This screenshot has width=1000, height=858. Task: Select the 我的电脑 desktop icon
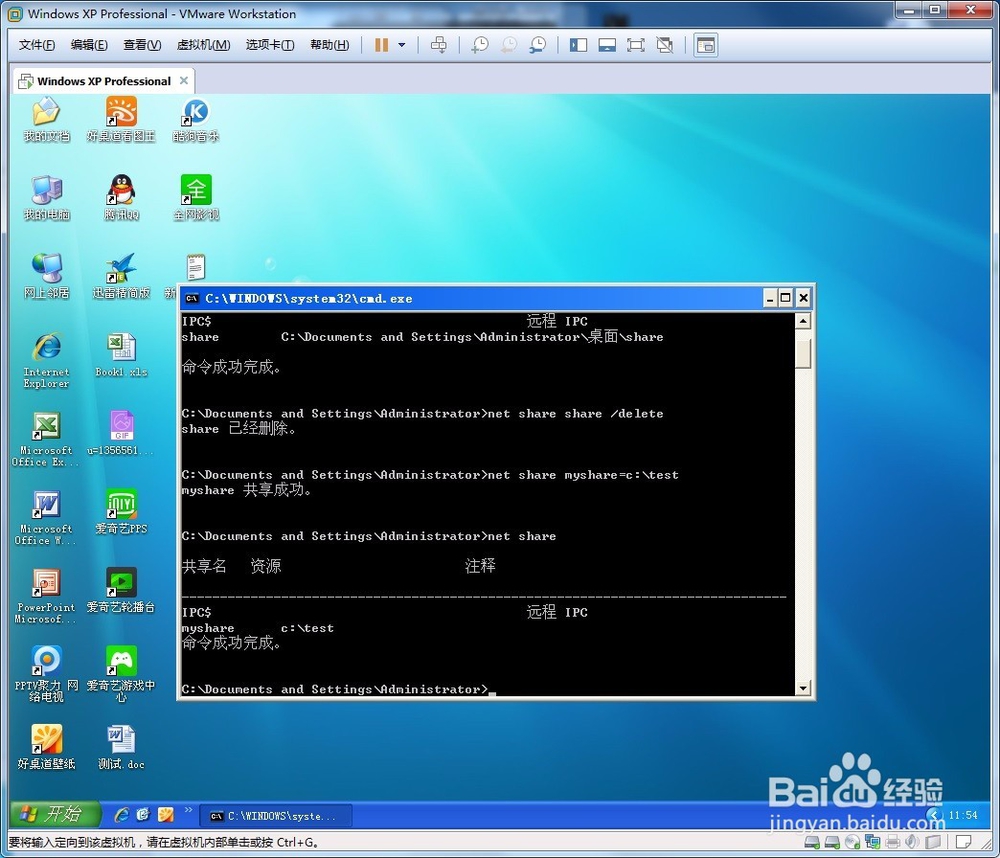[x=46, y=198]
